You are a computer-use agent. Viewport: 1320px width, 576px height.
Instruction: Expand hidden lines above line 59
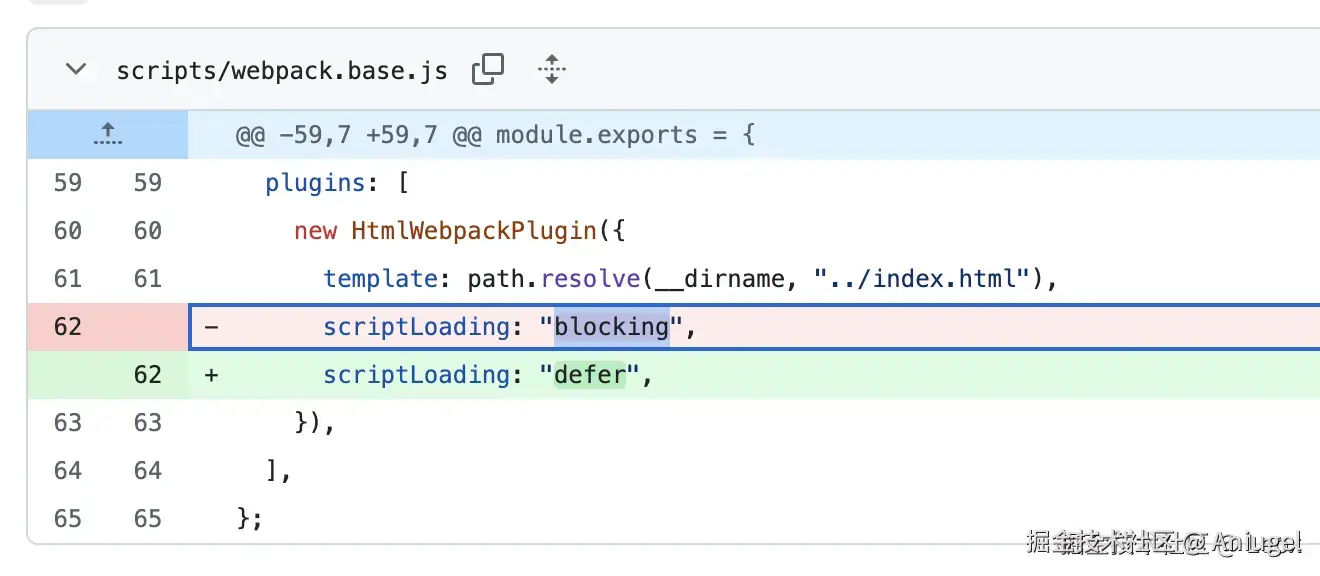[x=107, y=134]
